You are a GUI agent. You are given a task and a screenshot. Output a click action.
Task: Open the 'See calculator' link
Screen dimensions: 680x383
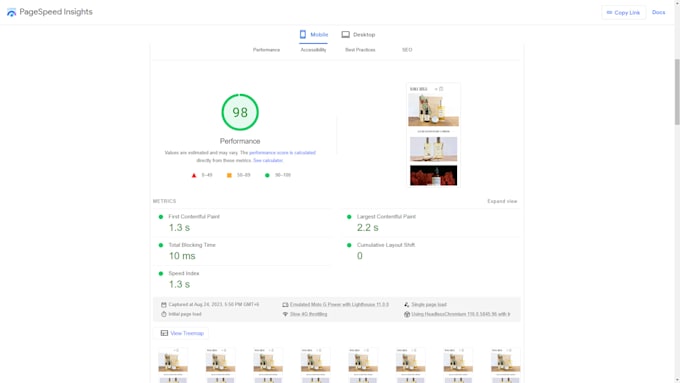268,160
